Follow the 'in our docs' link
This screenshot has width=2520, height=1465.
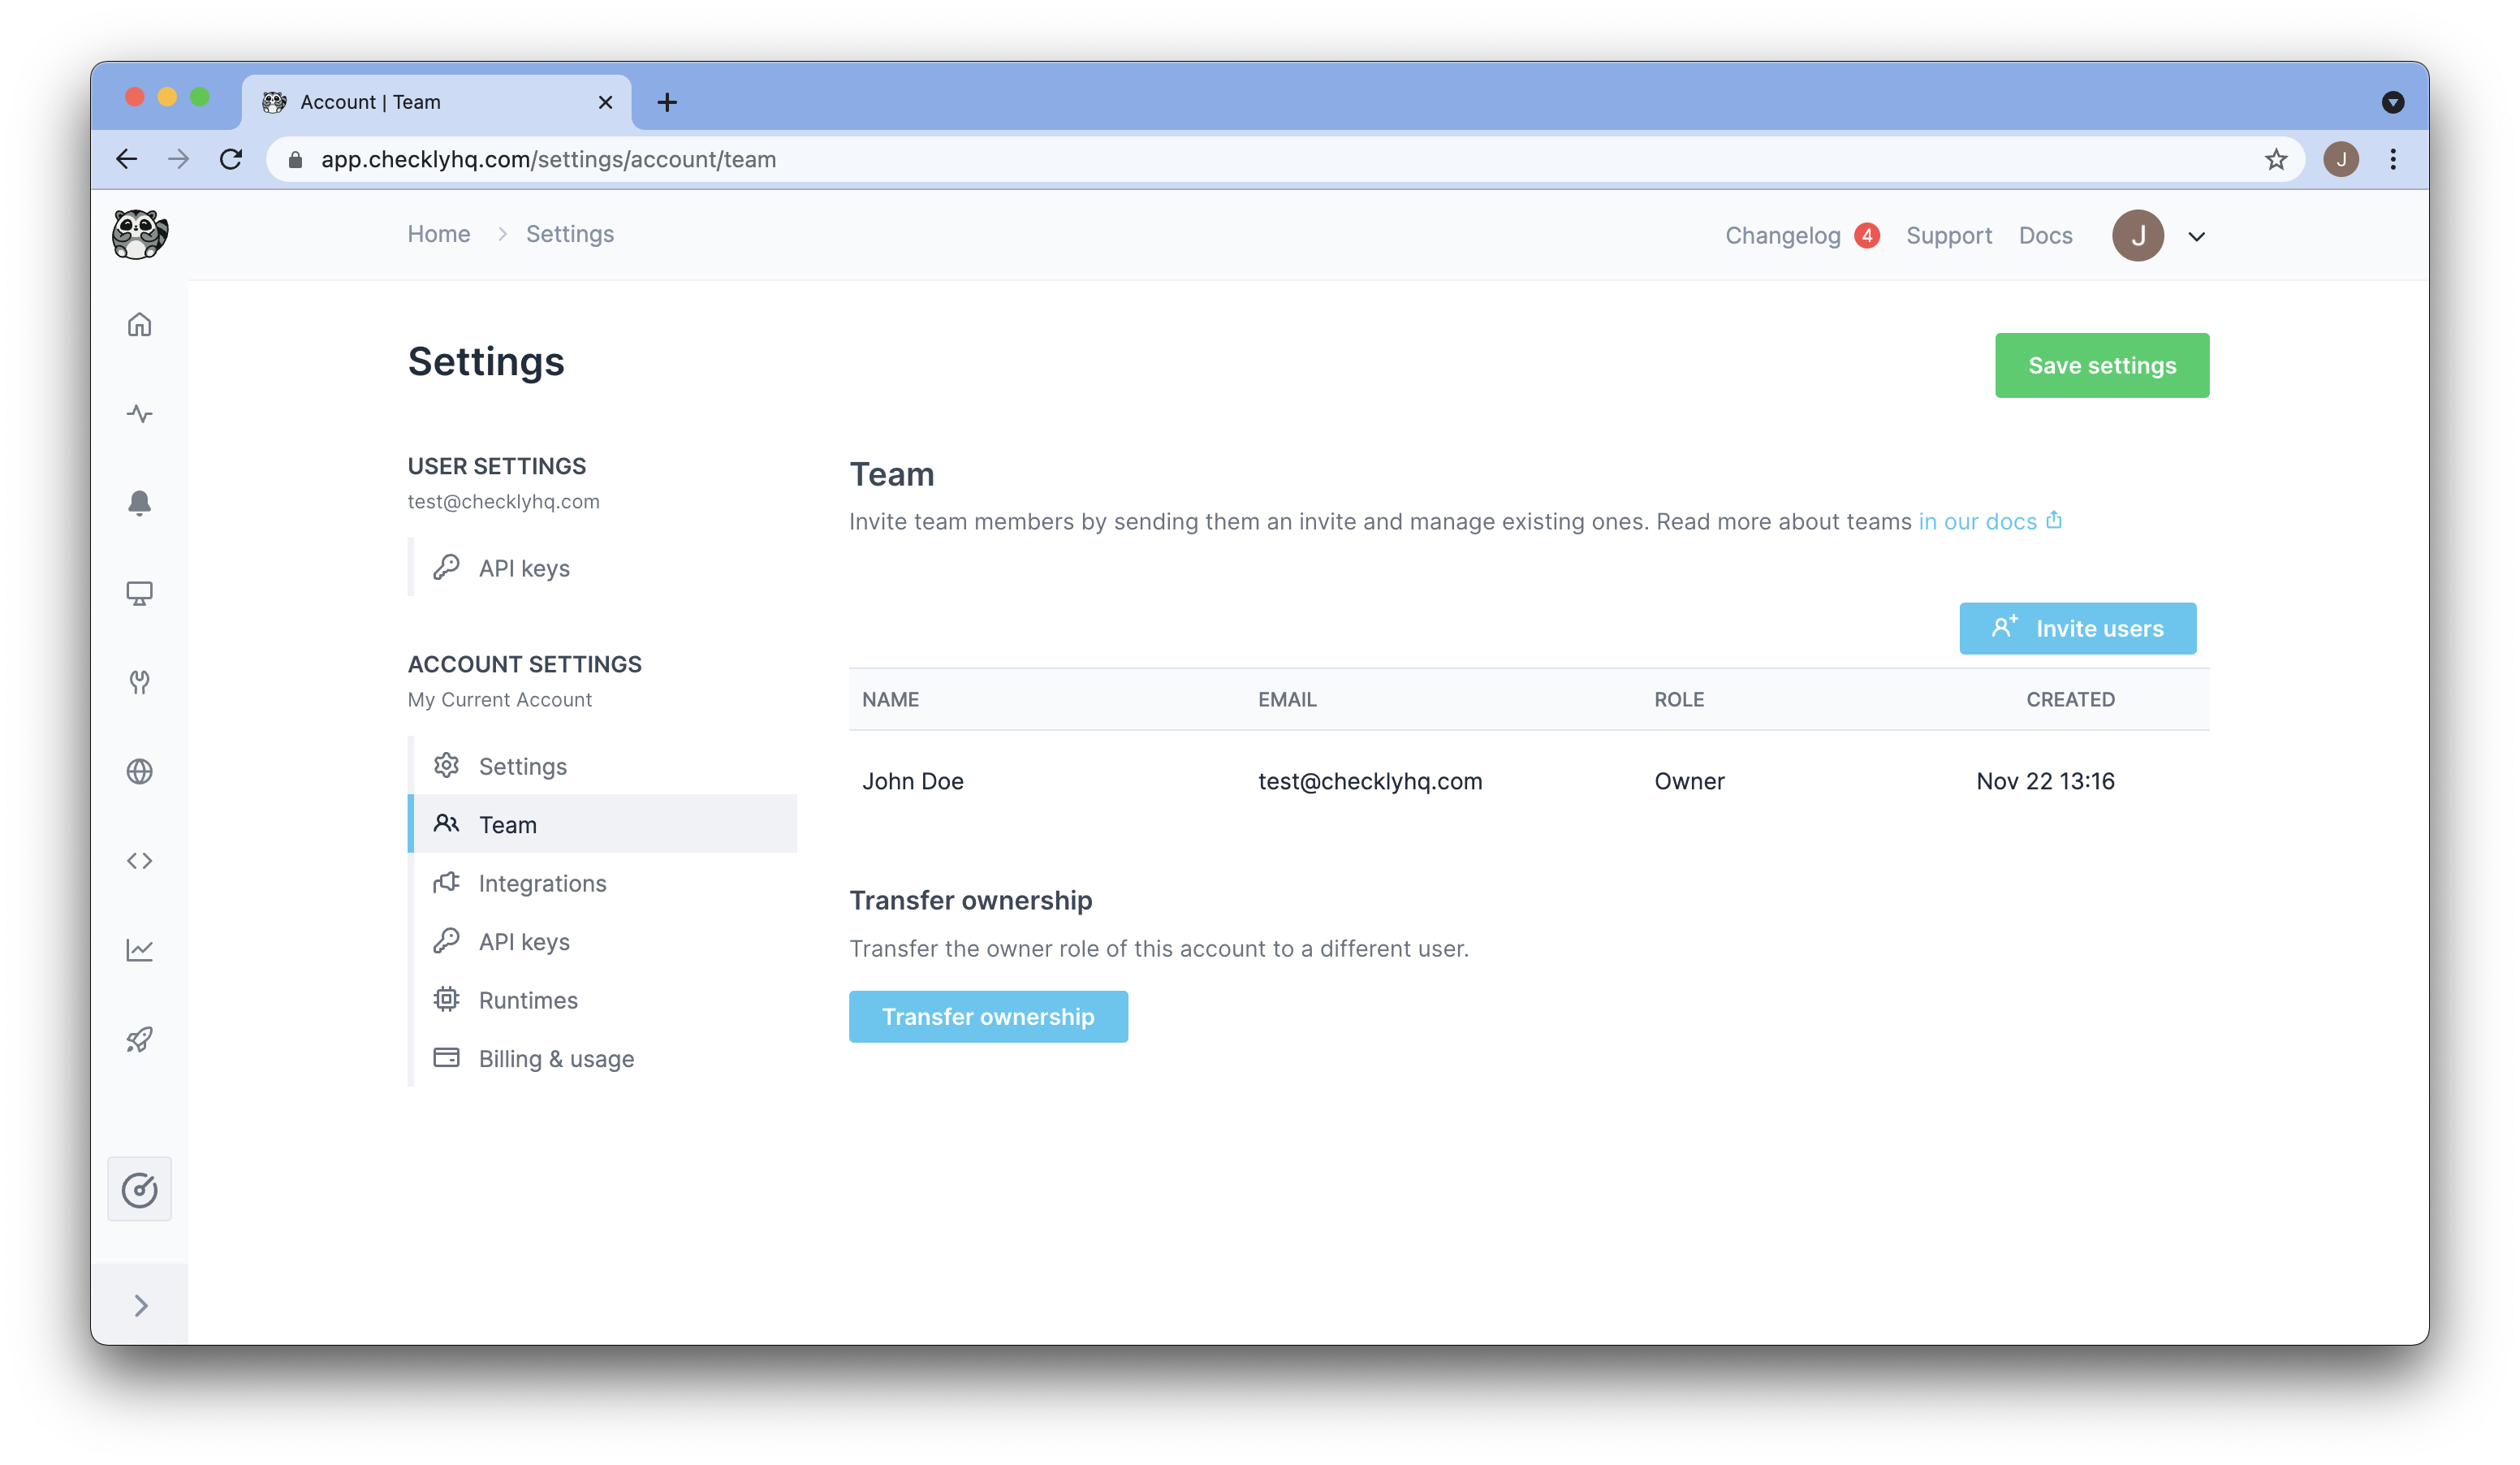1977,522
